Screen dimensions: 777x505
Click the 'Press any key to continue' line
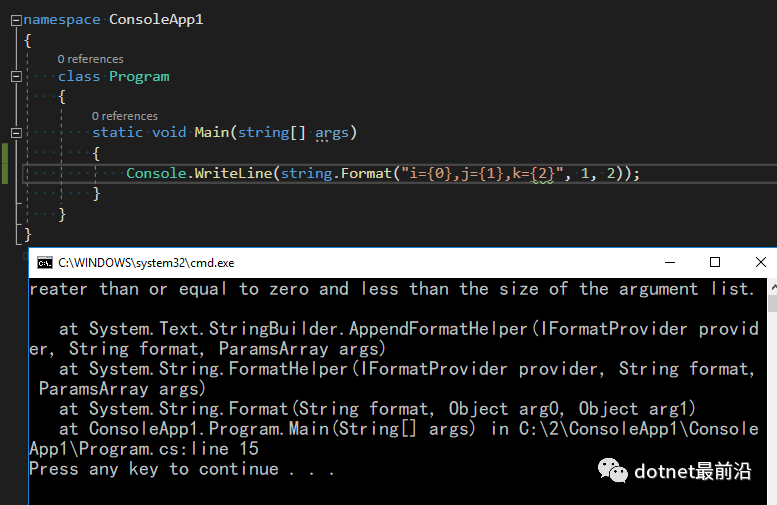pos(182,469)
